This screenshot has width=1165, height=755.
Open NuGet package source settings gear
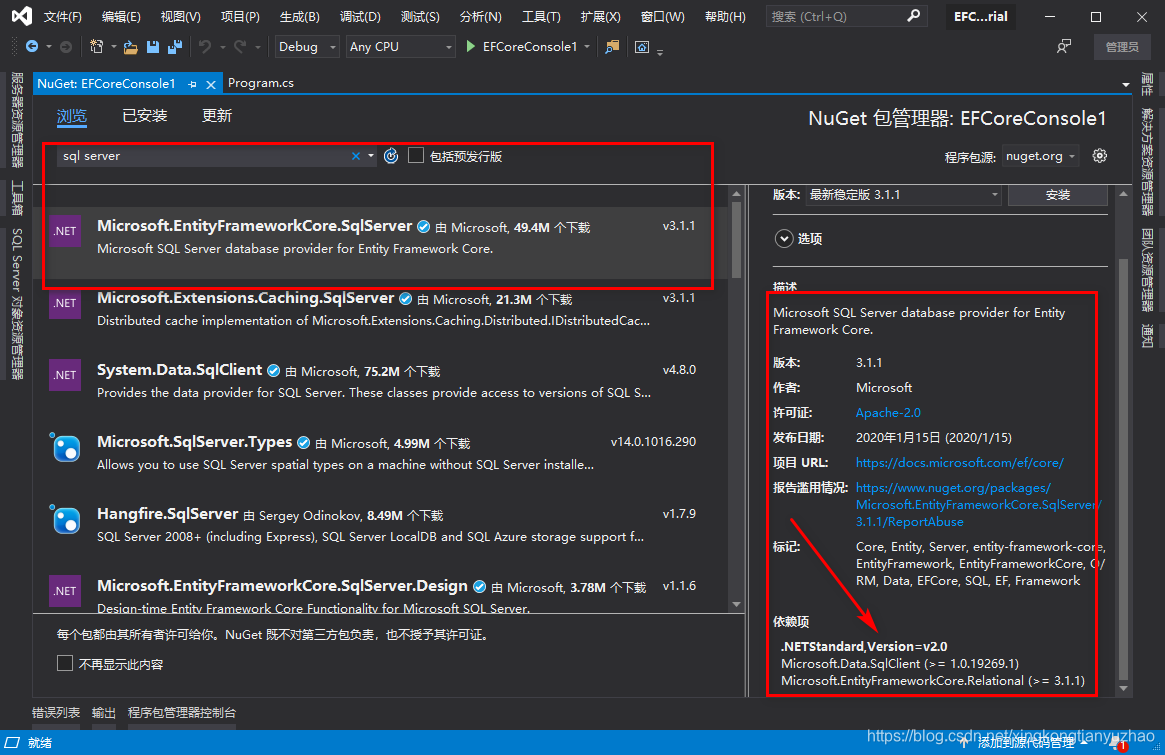tap(1100, 156)
